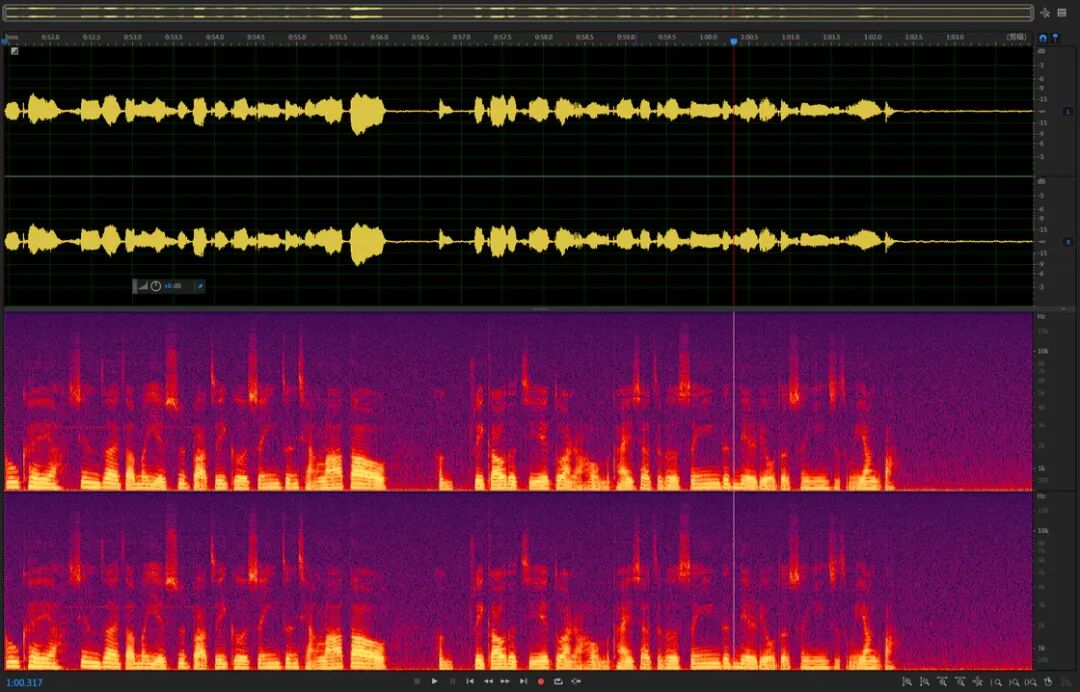The image size is (1080, 692).
Task: Click the rightmost zoom toolbar icon
Action: tap(1066, 682)
